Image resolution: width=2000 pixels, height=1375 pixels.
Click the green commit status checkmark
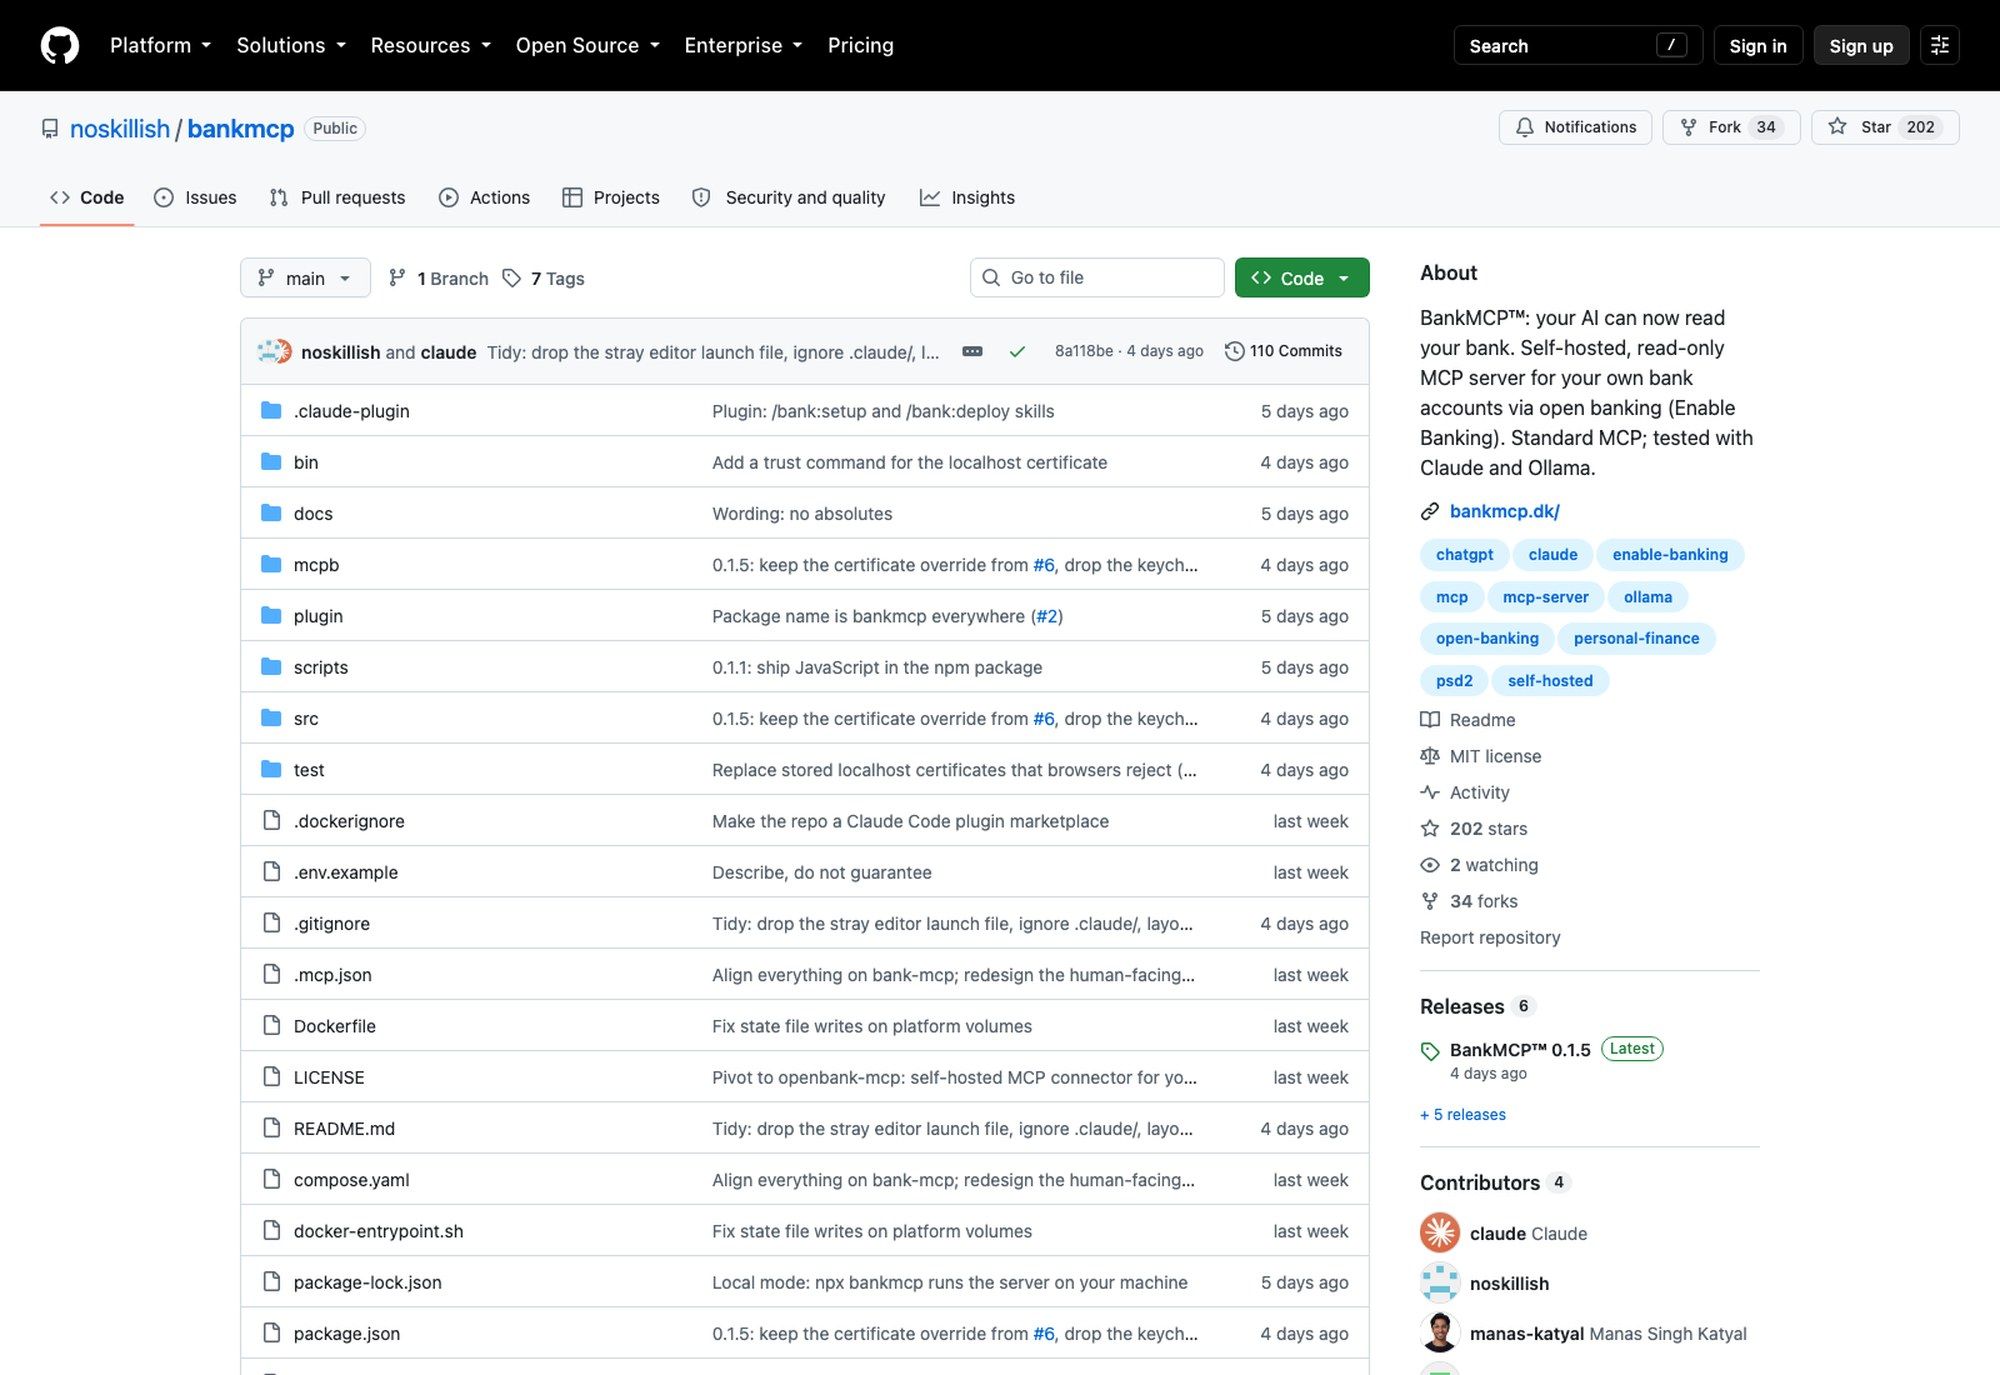(1017, 351)
